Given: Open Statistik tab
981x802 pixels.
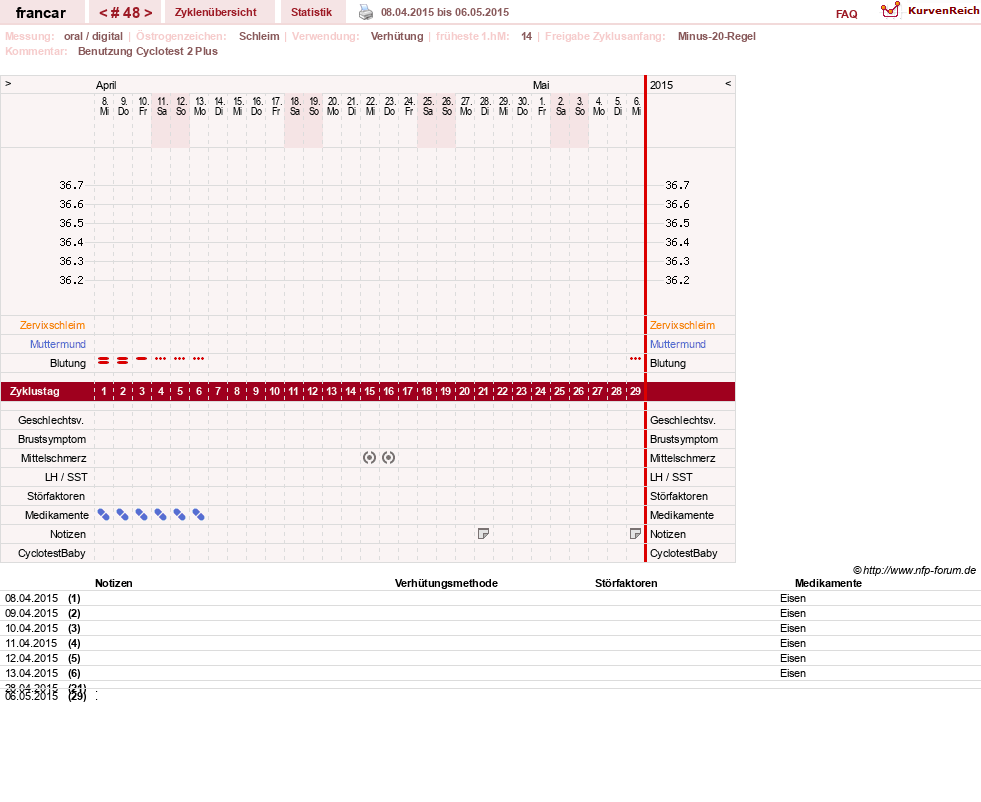Looking at the screenshot, I should [x=312, y=13].
